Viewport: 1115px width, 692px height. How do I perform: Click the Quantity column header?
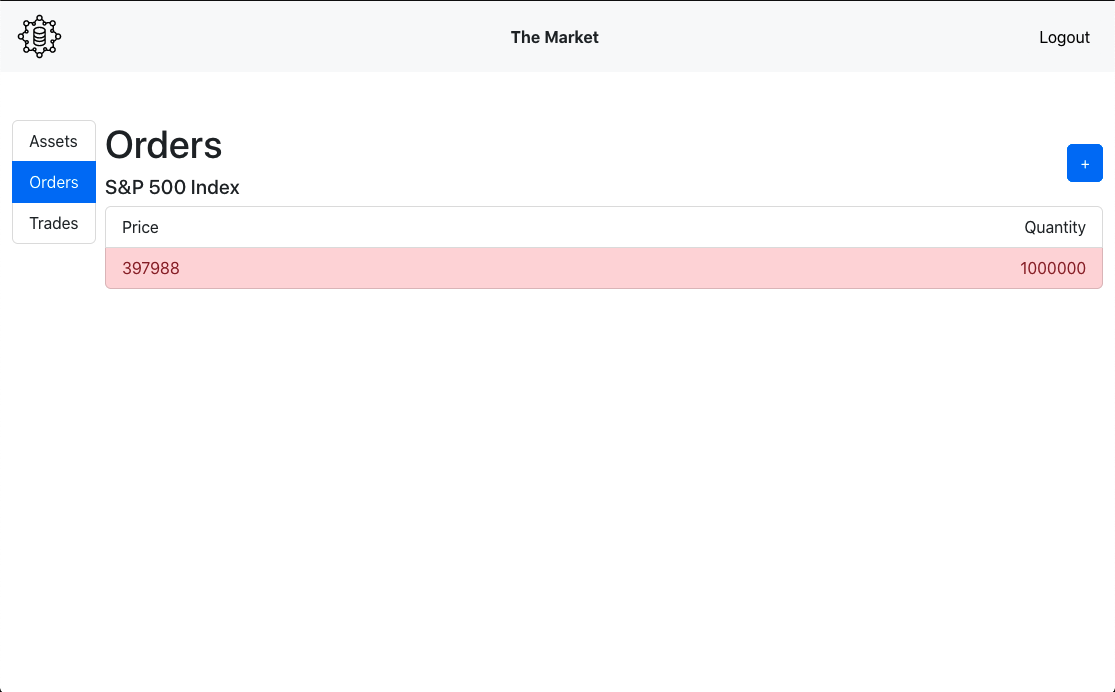point(1055,227)
